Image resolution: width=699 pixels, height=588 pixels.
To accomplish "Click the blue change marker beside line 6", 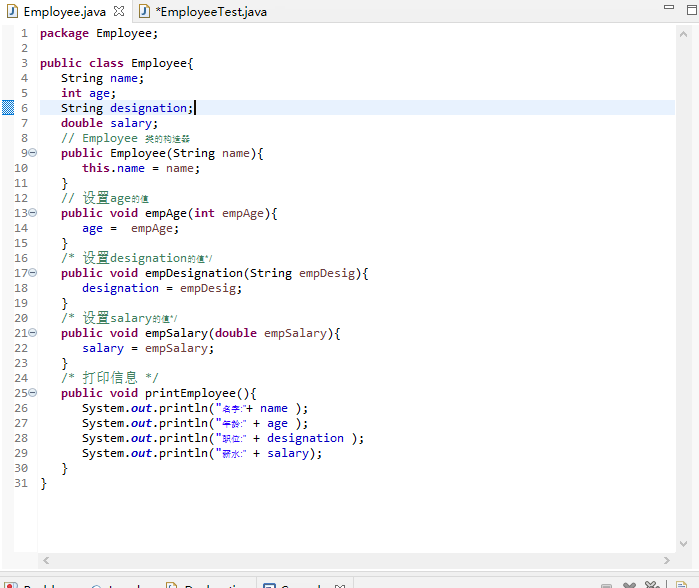I will 8,108.
